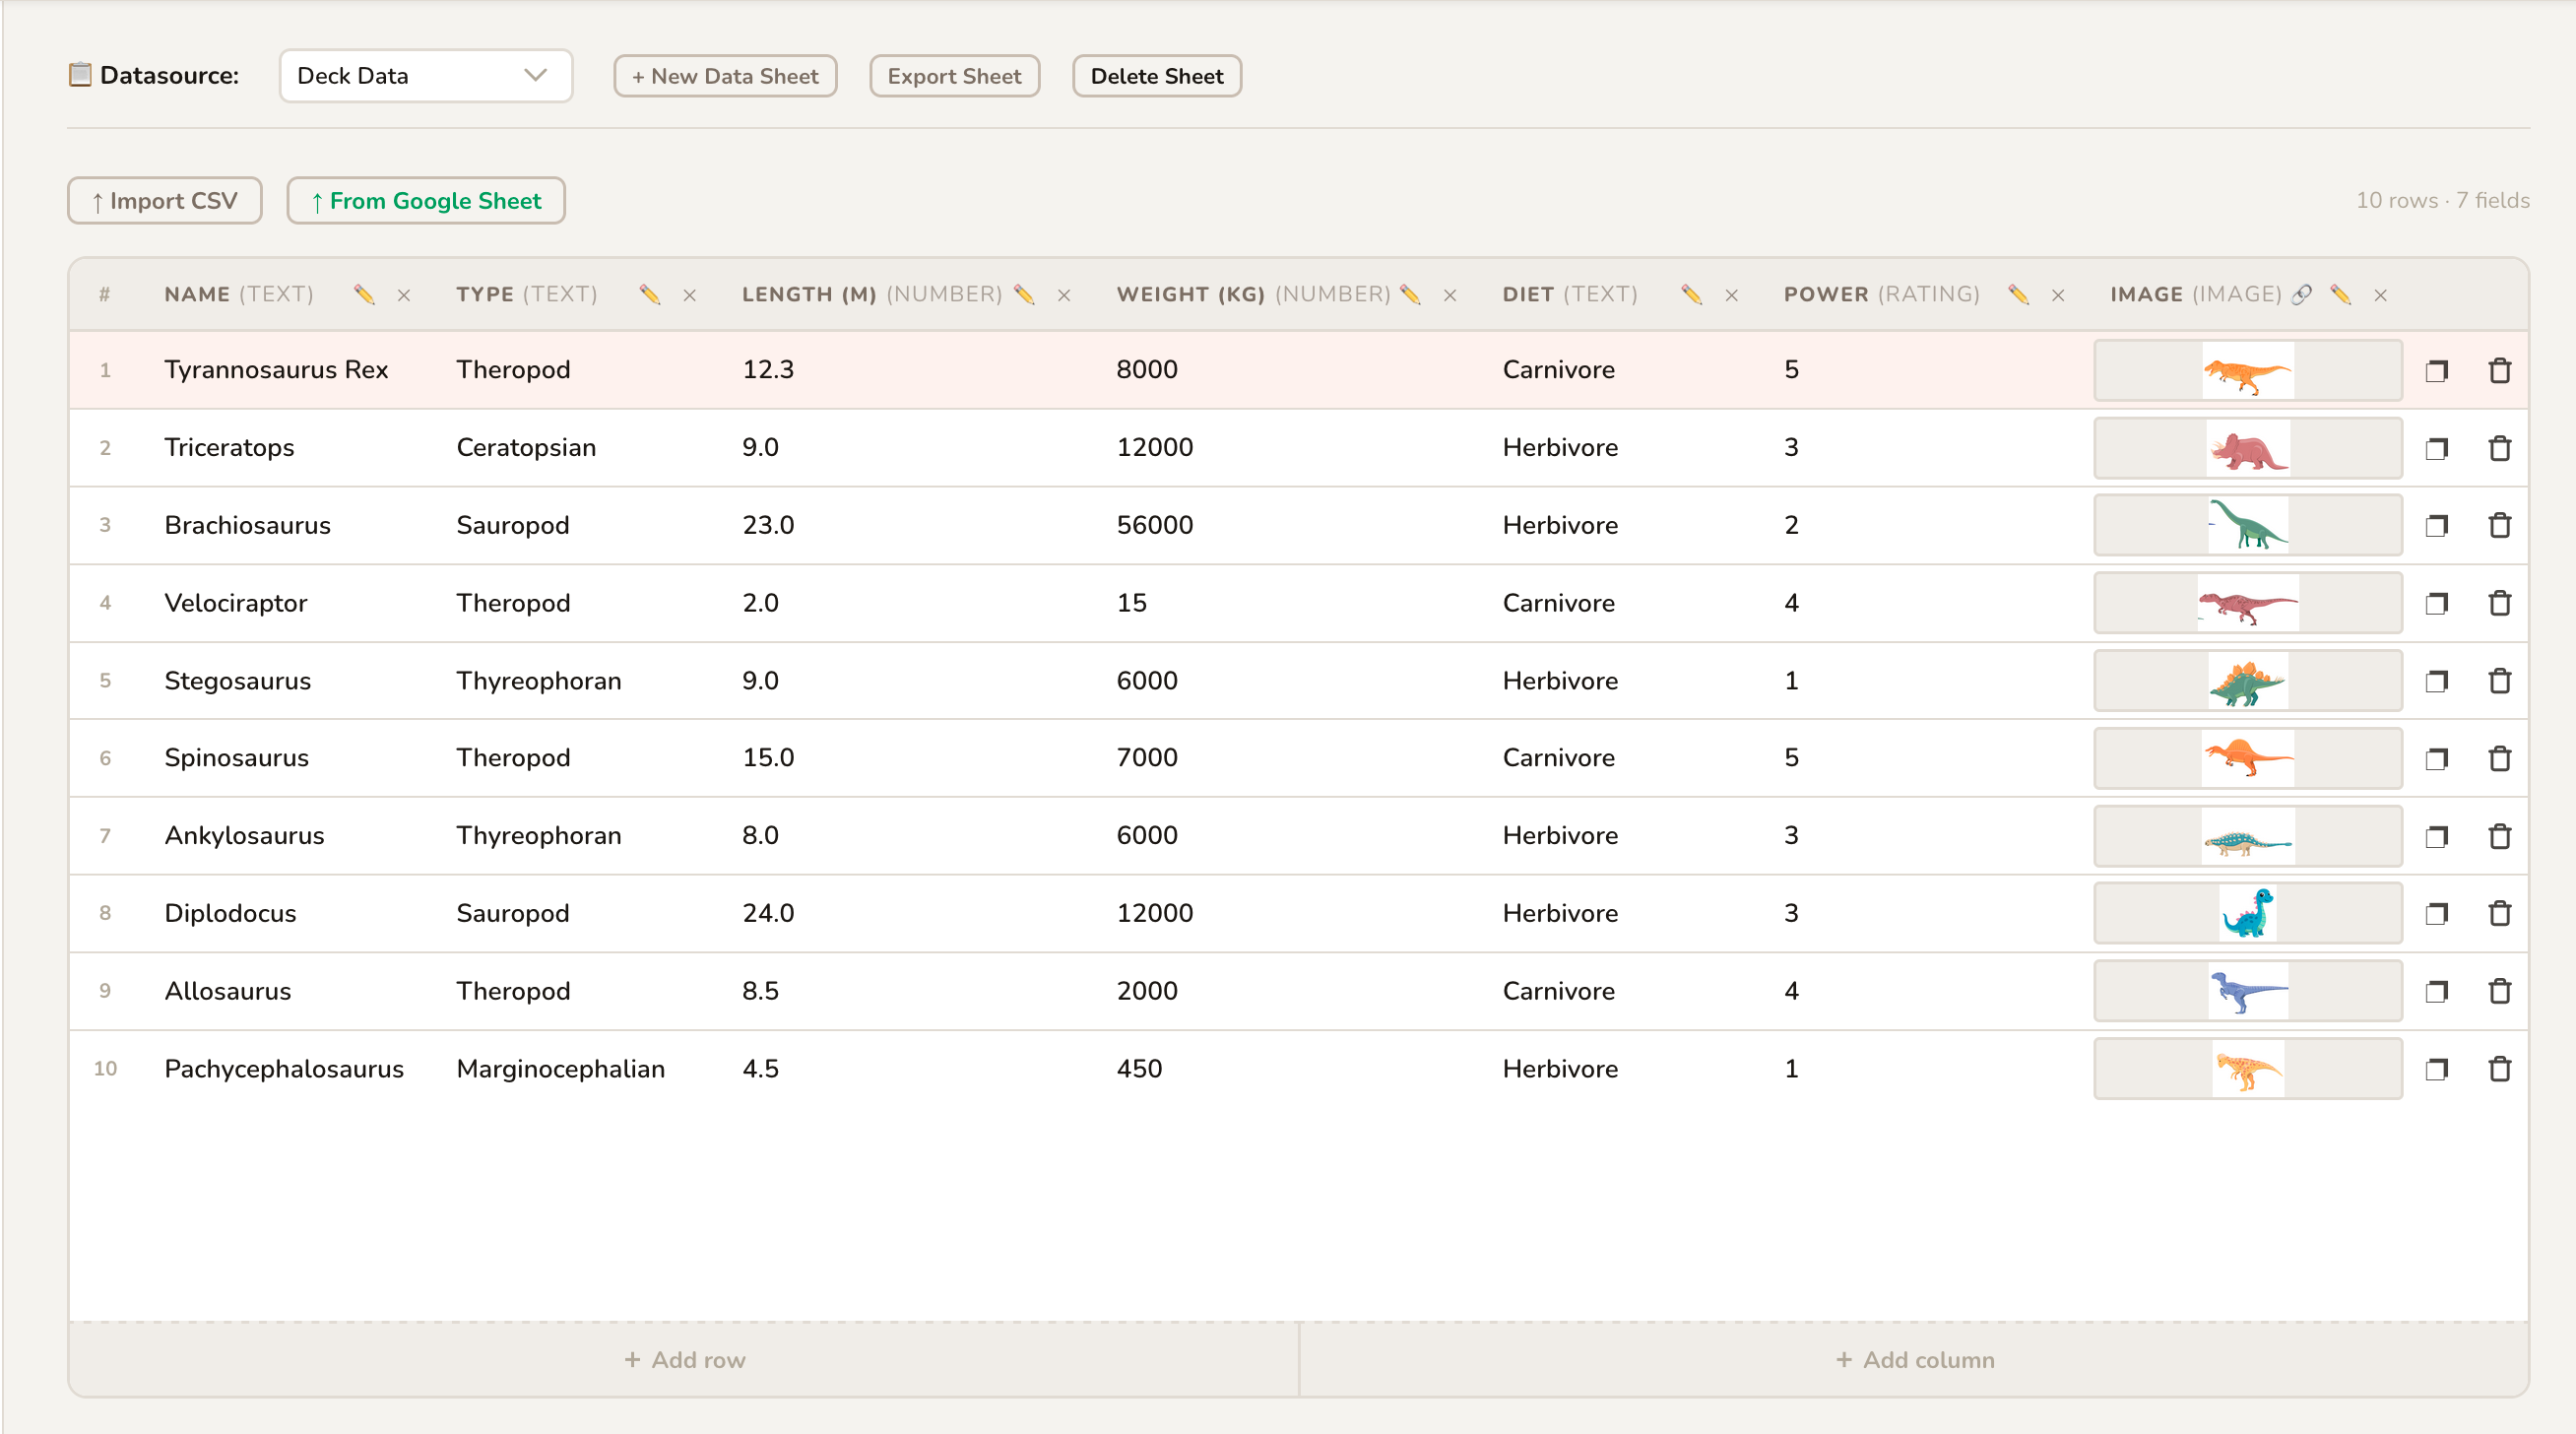The width and height of the screenshot is (2576, 1434).
Task: Open the Tyrannosaurus Rex image thumbnail
Action: (2248, 370)
